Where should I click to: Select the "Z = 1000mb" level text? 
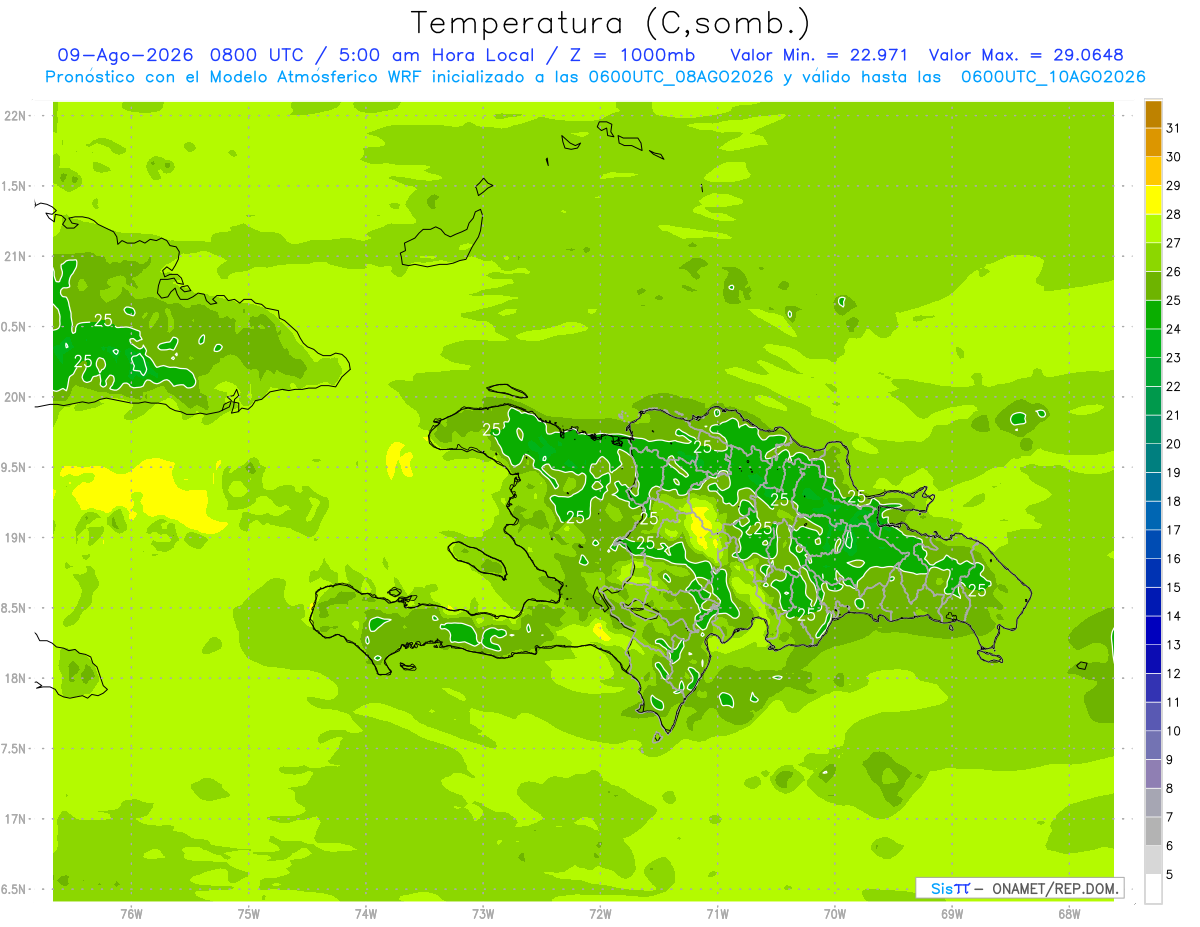click(x=631, y=55)
